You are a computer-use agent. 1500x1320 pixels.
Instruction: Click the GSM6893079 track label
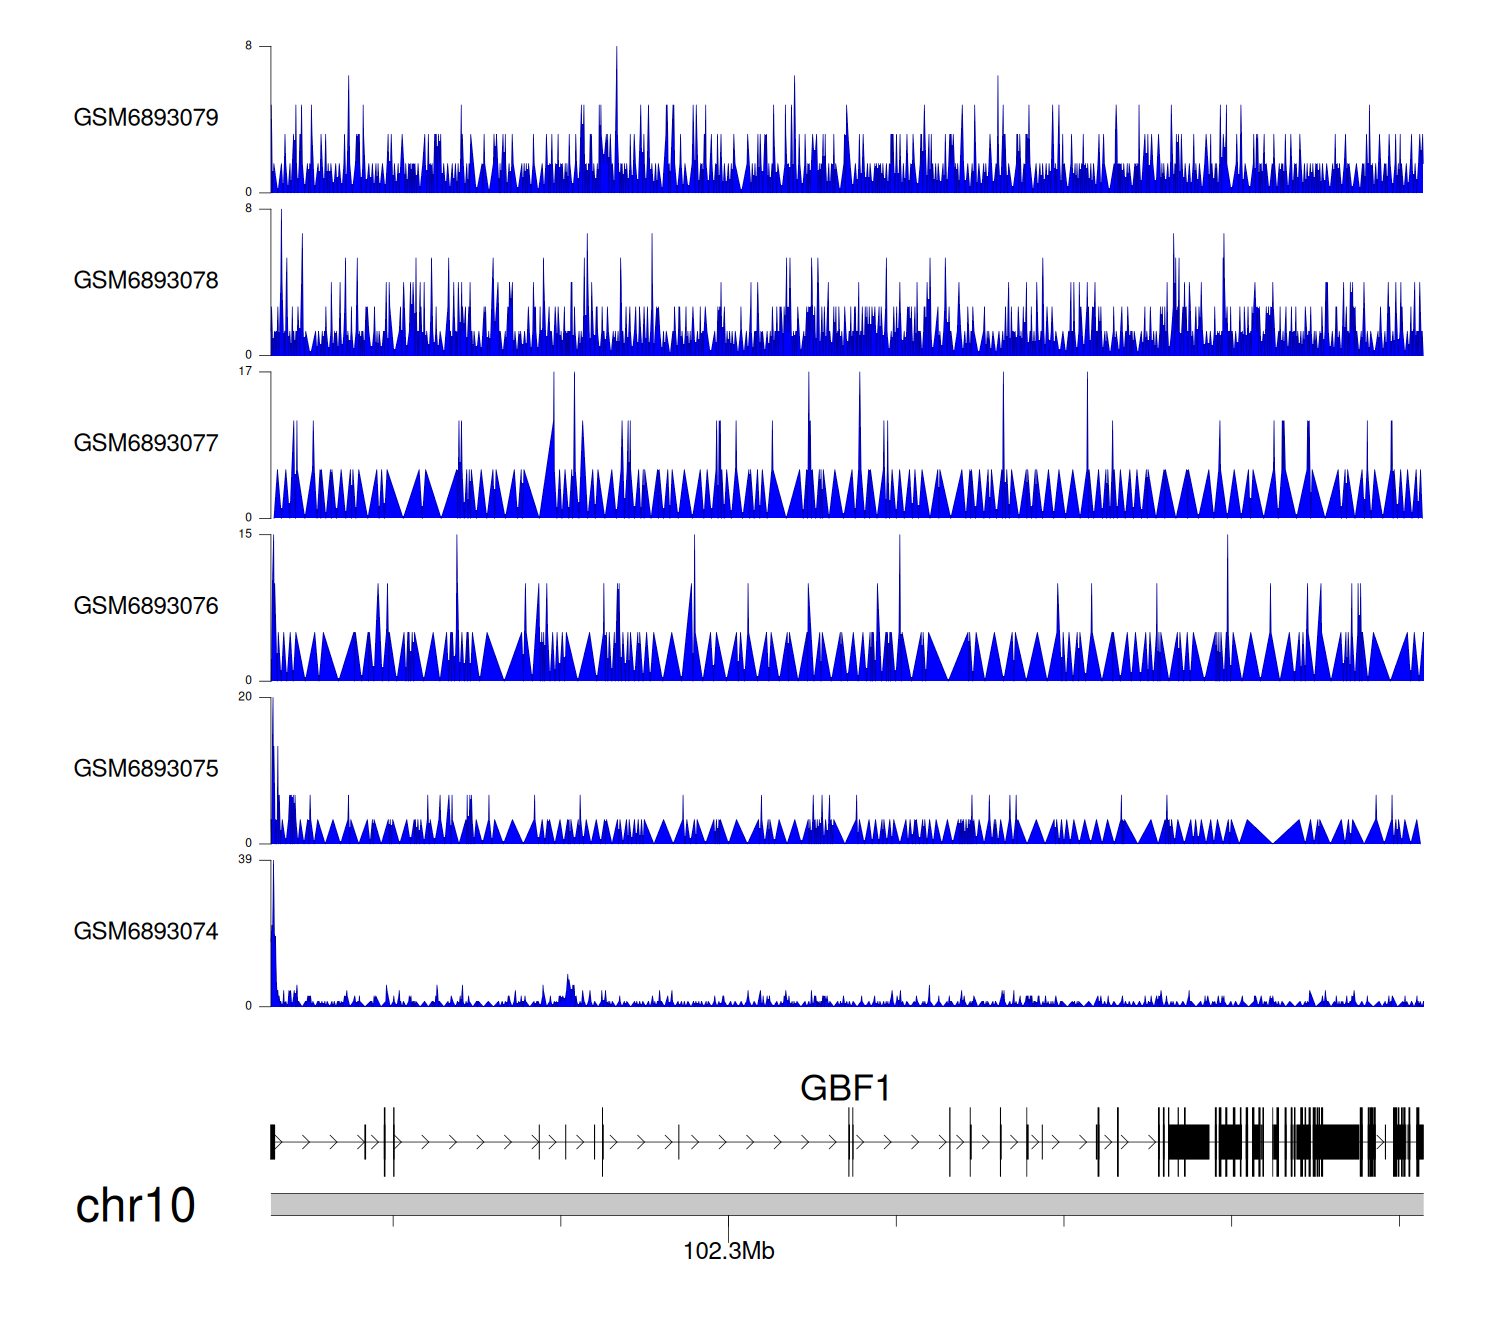click(x=146, y=118)
